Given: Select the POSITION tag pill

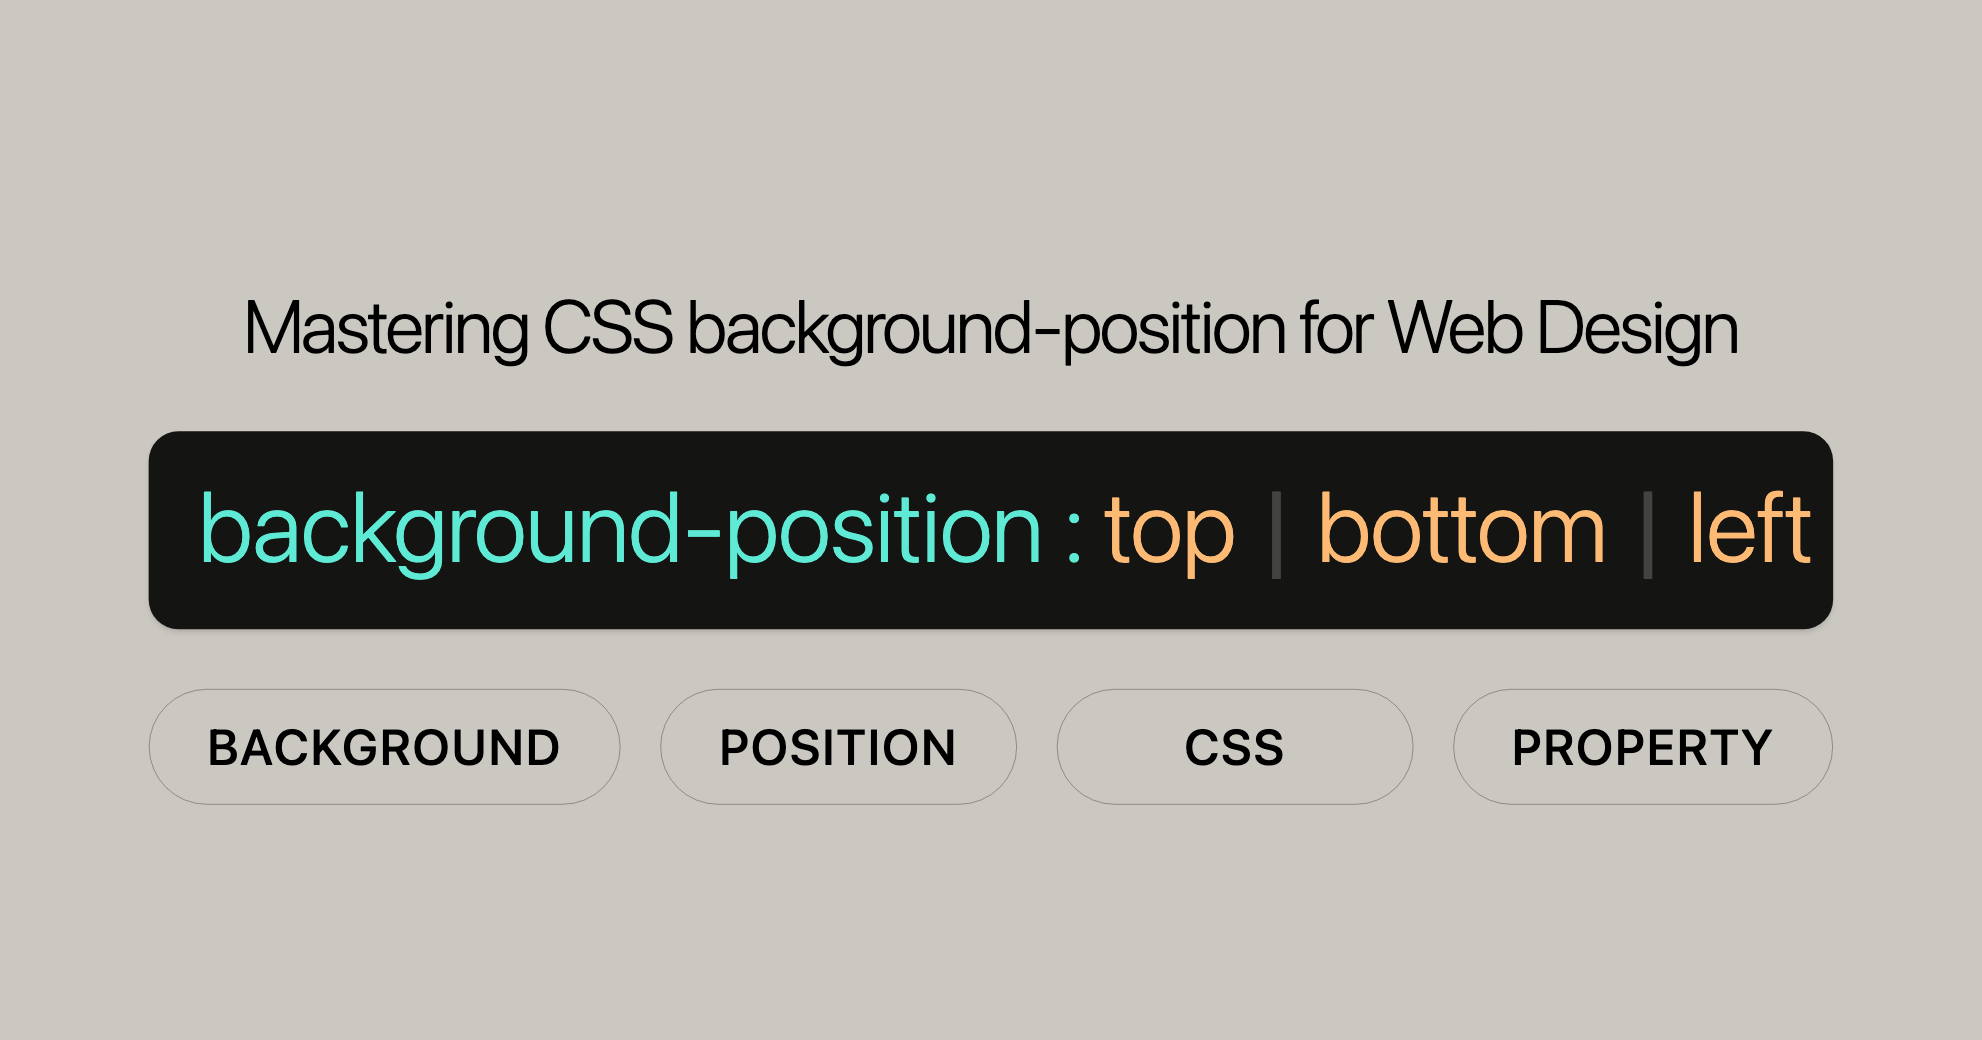Looking at the screenshot, I should (838, 747).
